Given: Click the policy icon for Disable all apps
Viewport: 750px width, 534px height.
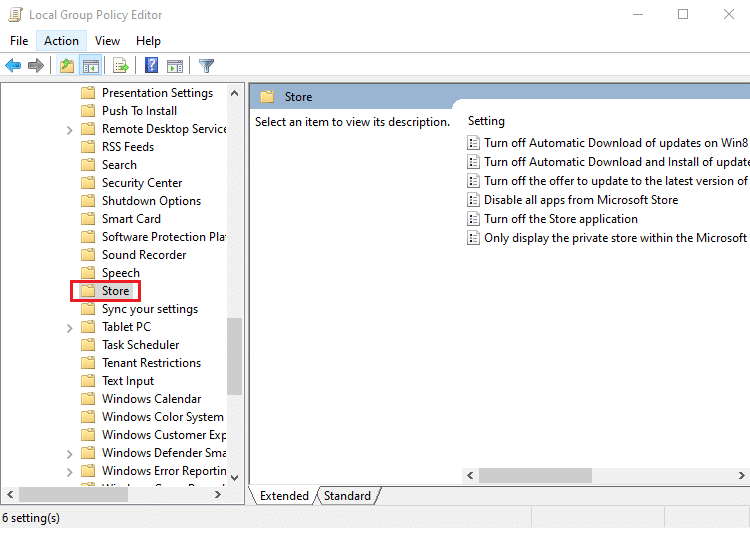Looking at the screenshot, I should (473, 200).
